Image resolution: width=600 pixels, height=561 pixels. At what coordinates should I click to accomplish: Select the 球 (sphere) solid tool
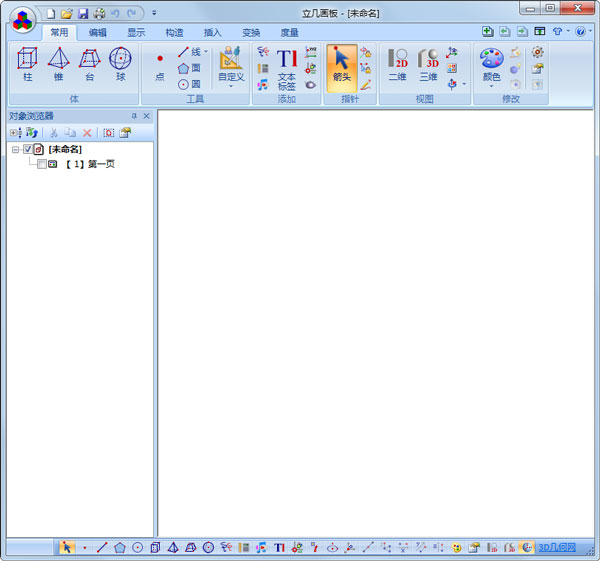coord(121,65)
